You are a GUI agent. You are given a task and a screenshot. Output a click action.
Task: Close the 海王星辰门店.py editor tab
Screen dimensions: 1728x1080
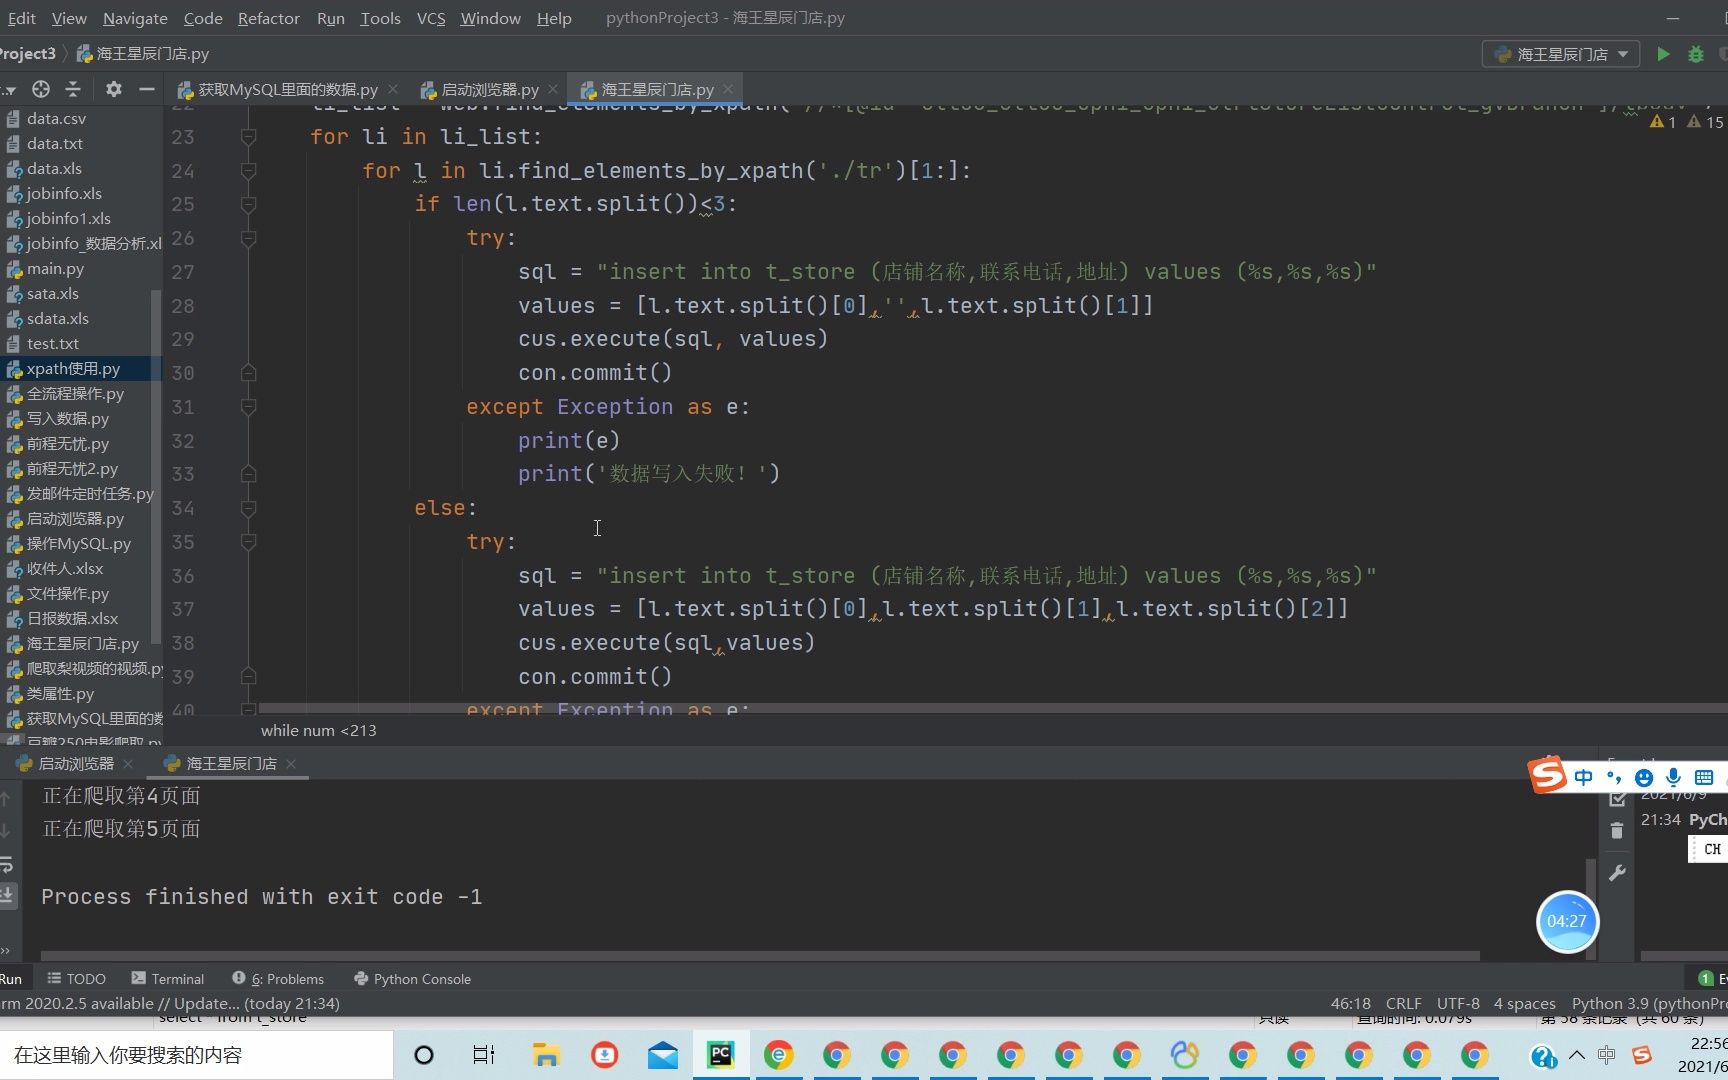(x=728, y=89)
